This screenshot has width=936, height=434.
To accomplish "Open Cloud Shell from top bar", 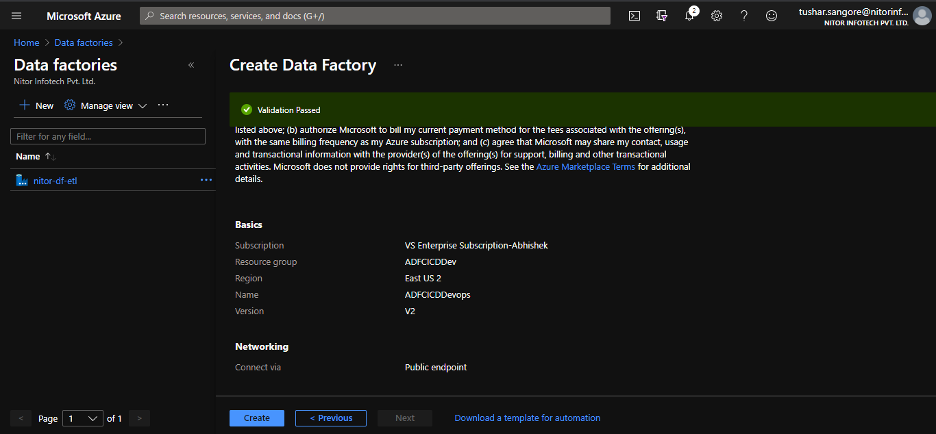I will 635,16.
